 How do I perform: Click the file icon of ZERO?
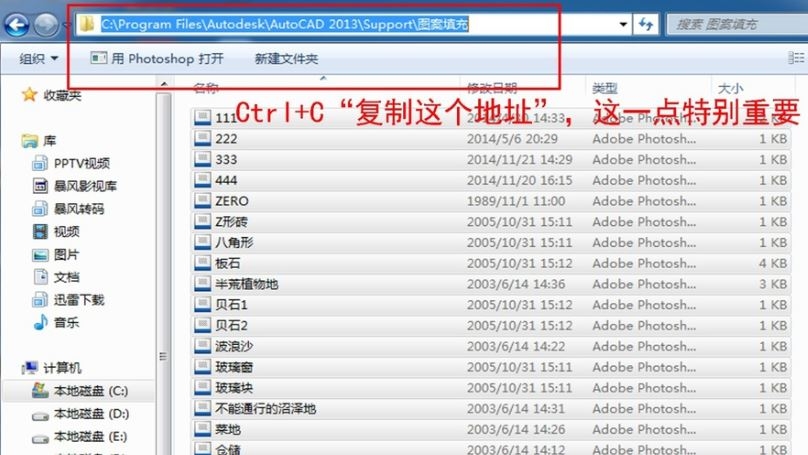click(x=203, y=200)
